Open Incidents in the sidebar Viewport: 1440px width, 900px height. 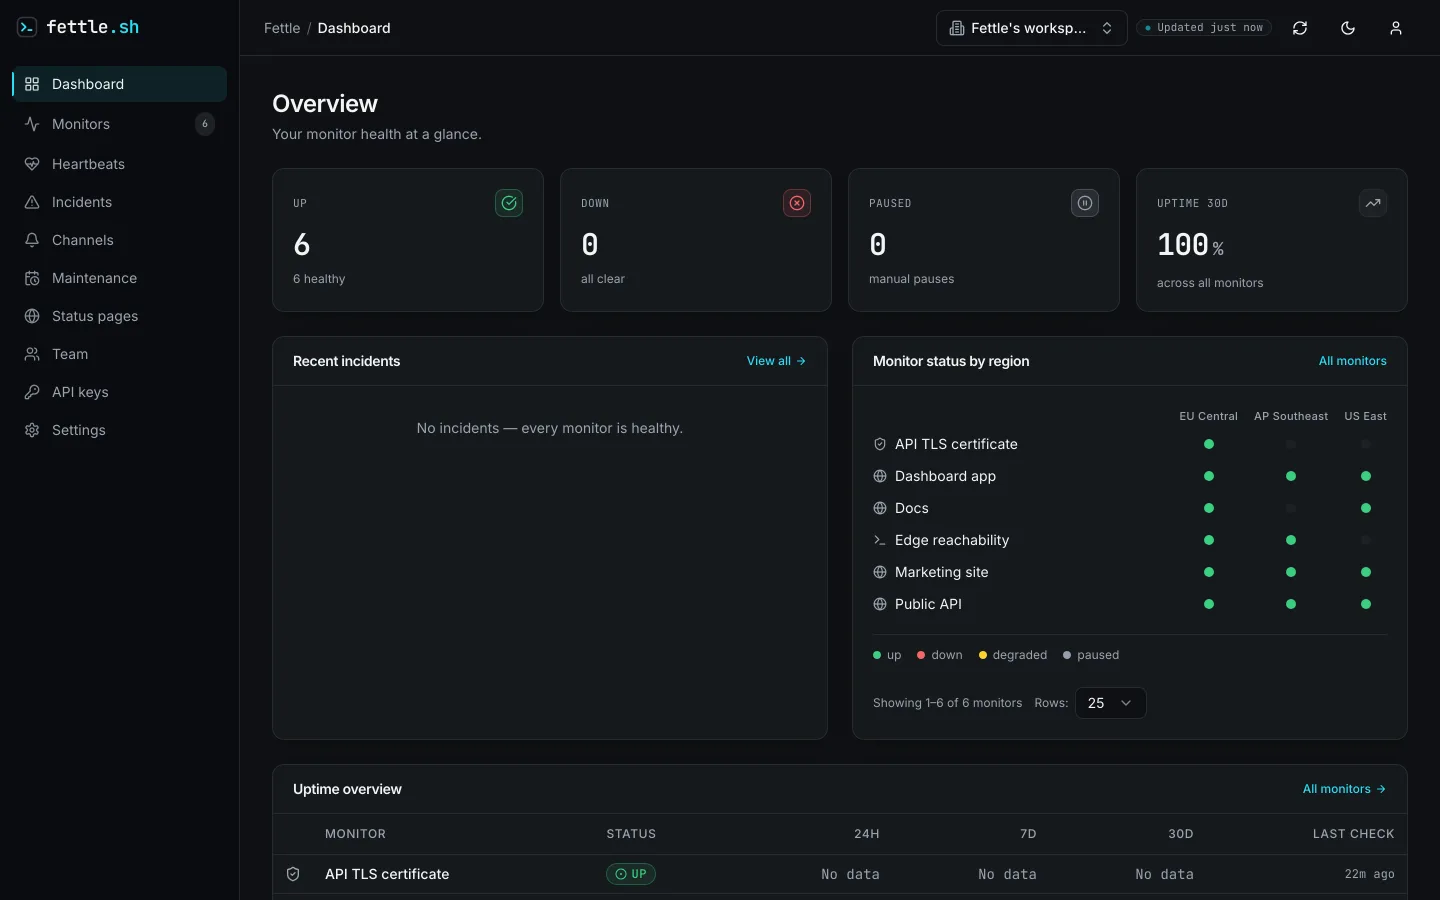(x=120, y=202)
